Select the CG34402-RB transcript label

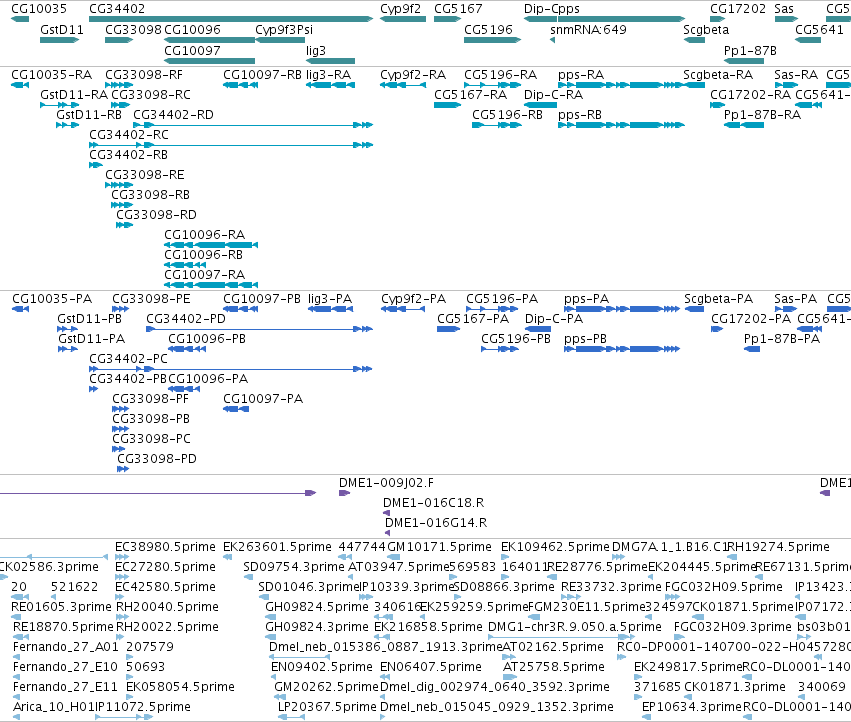coord(128,155)
